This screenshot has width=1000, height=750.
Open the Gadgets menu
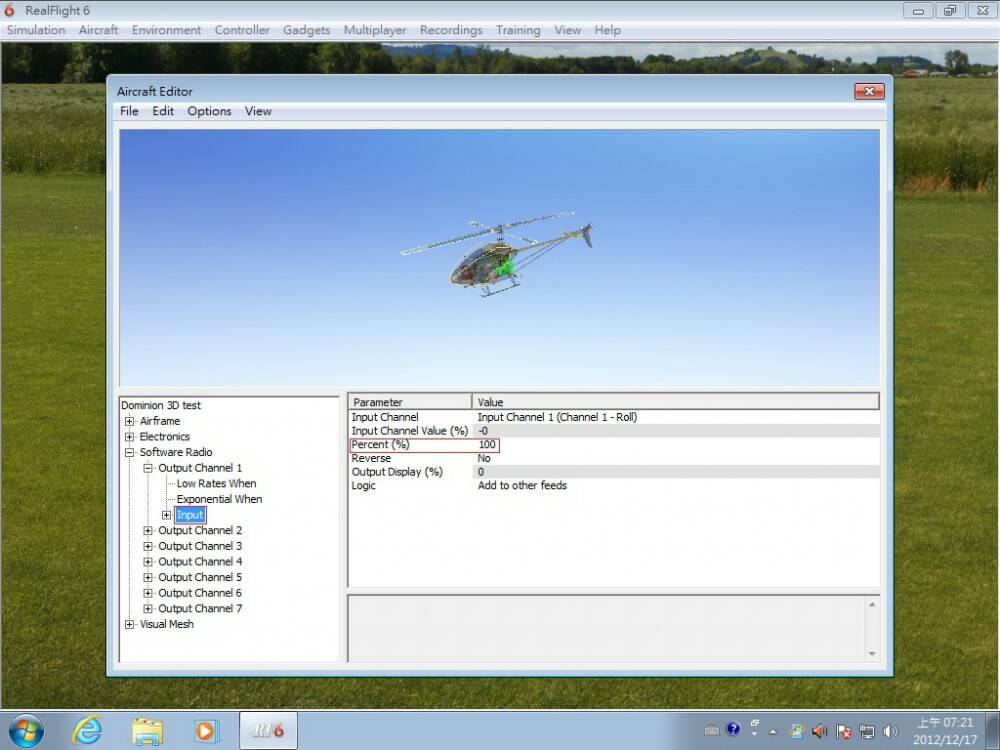coord(306,30)
